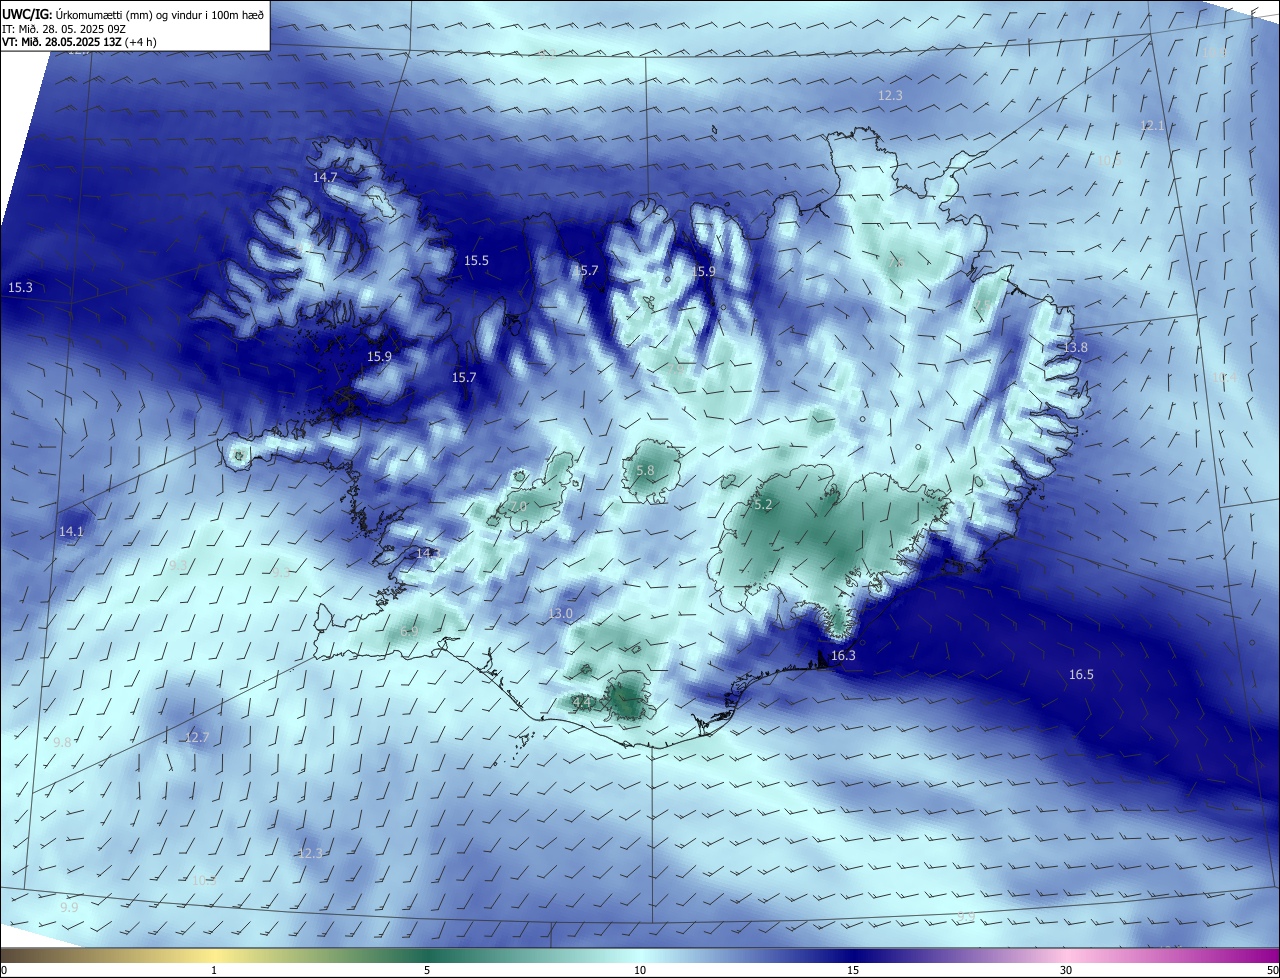Click the 16.5 value on the map

[x=1081, y=675]
